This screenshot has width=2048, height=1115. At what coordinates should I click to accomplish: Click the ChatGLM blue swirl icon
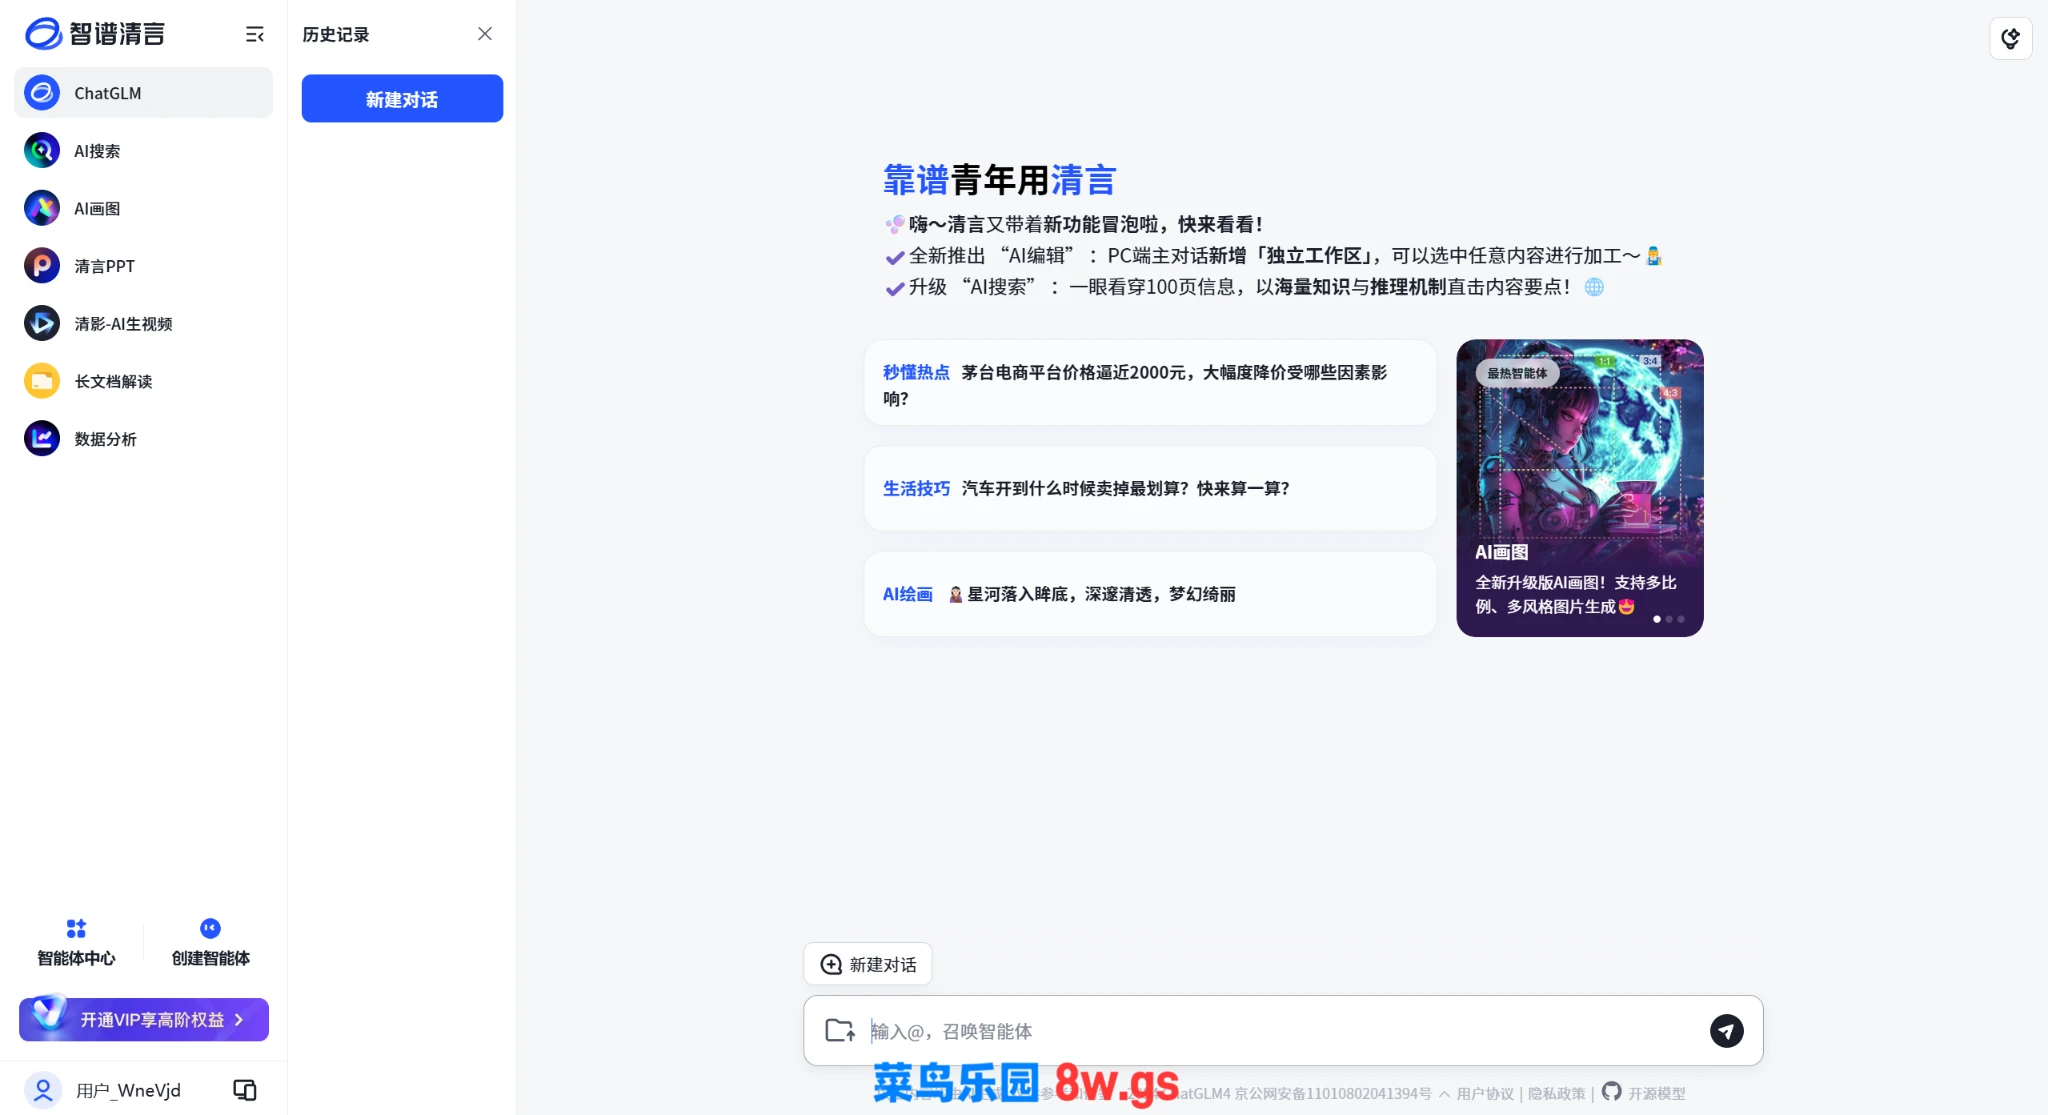point(42,93)
